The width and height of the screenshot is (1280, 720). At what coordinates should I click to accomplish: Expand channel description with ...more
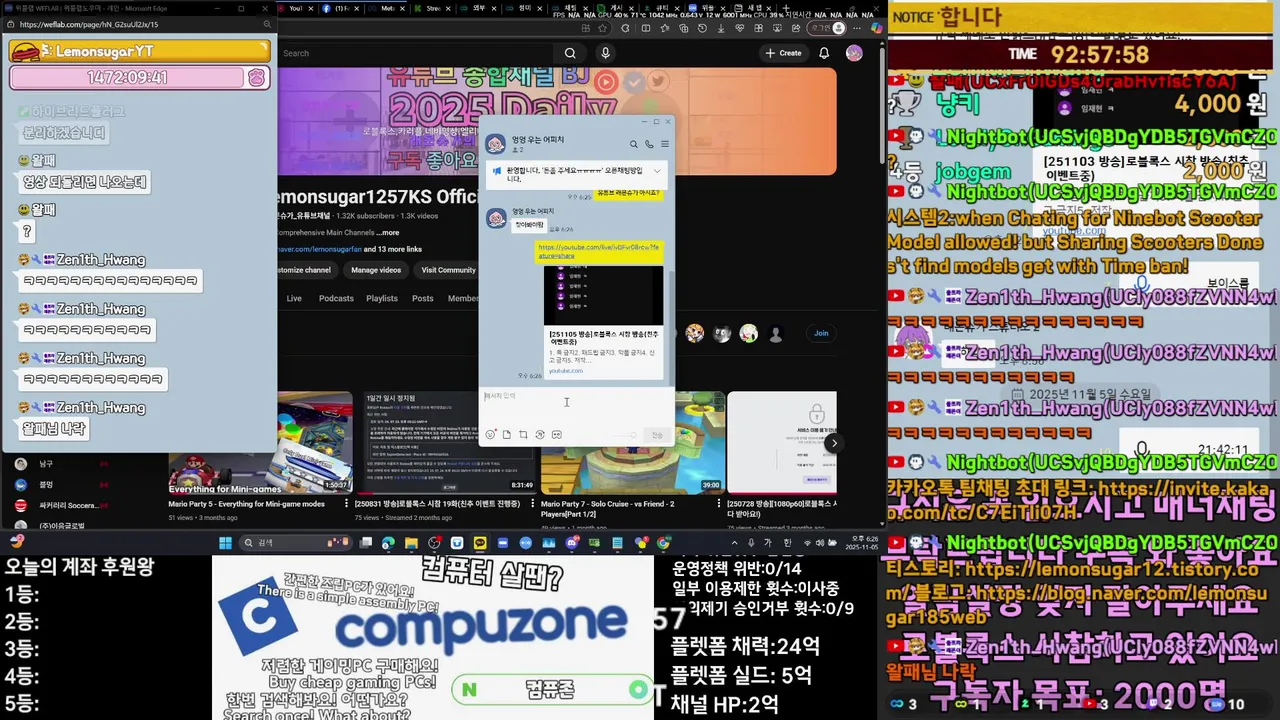(388, 232)
